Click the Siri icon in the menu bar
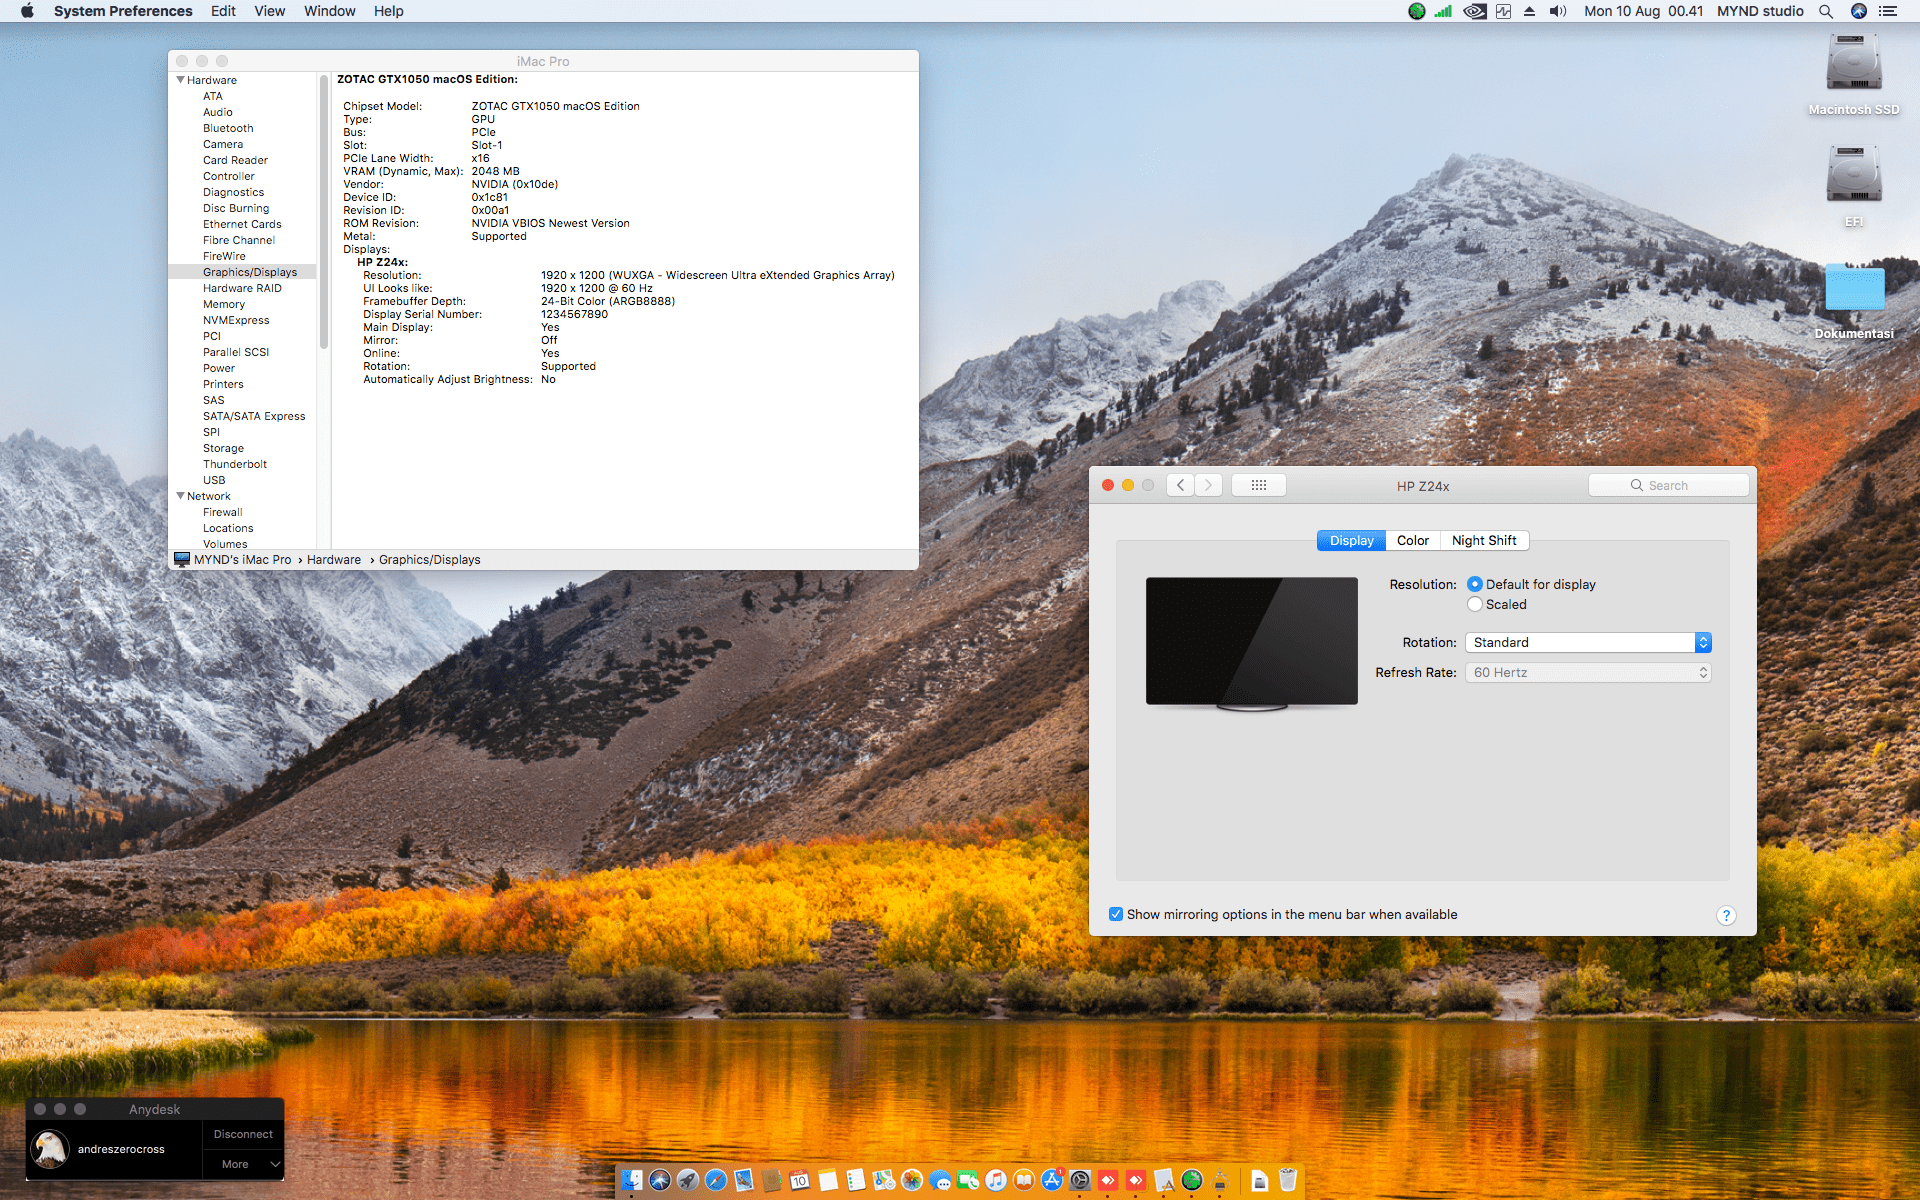This screenshot has width=1920, height=1200. 1859,11
